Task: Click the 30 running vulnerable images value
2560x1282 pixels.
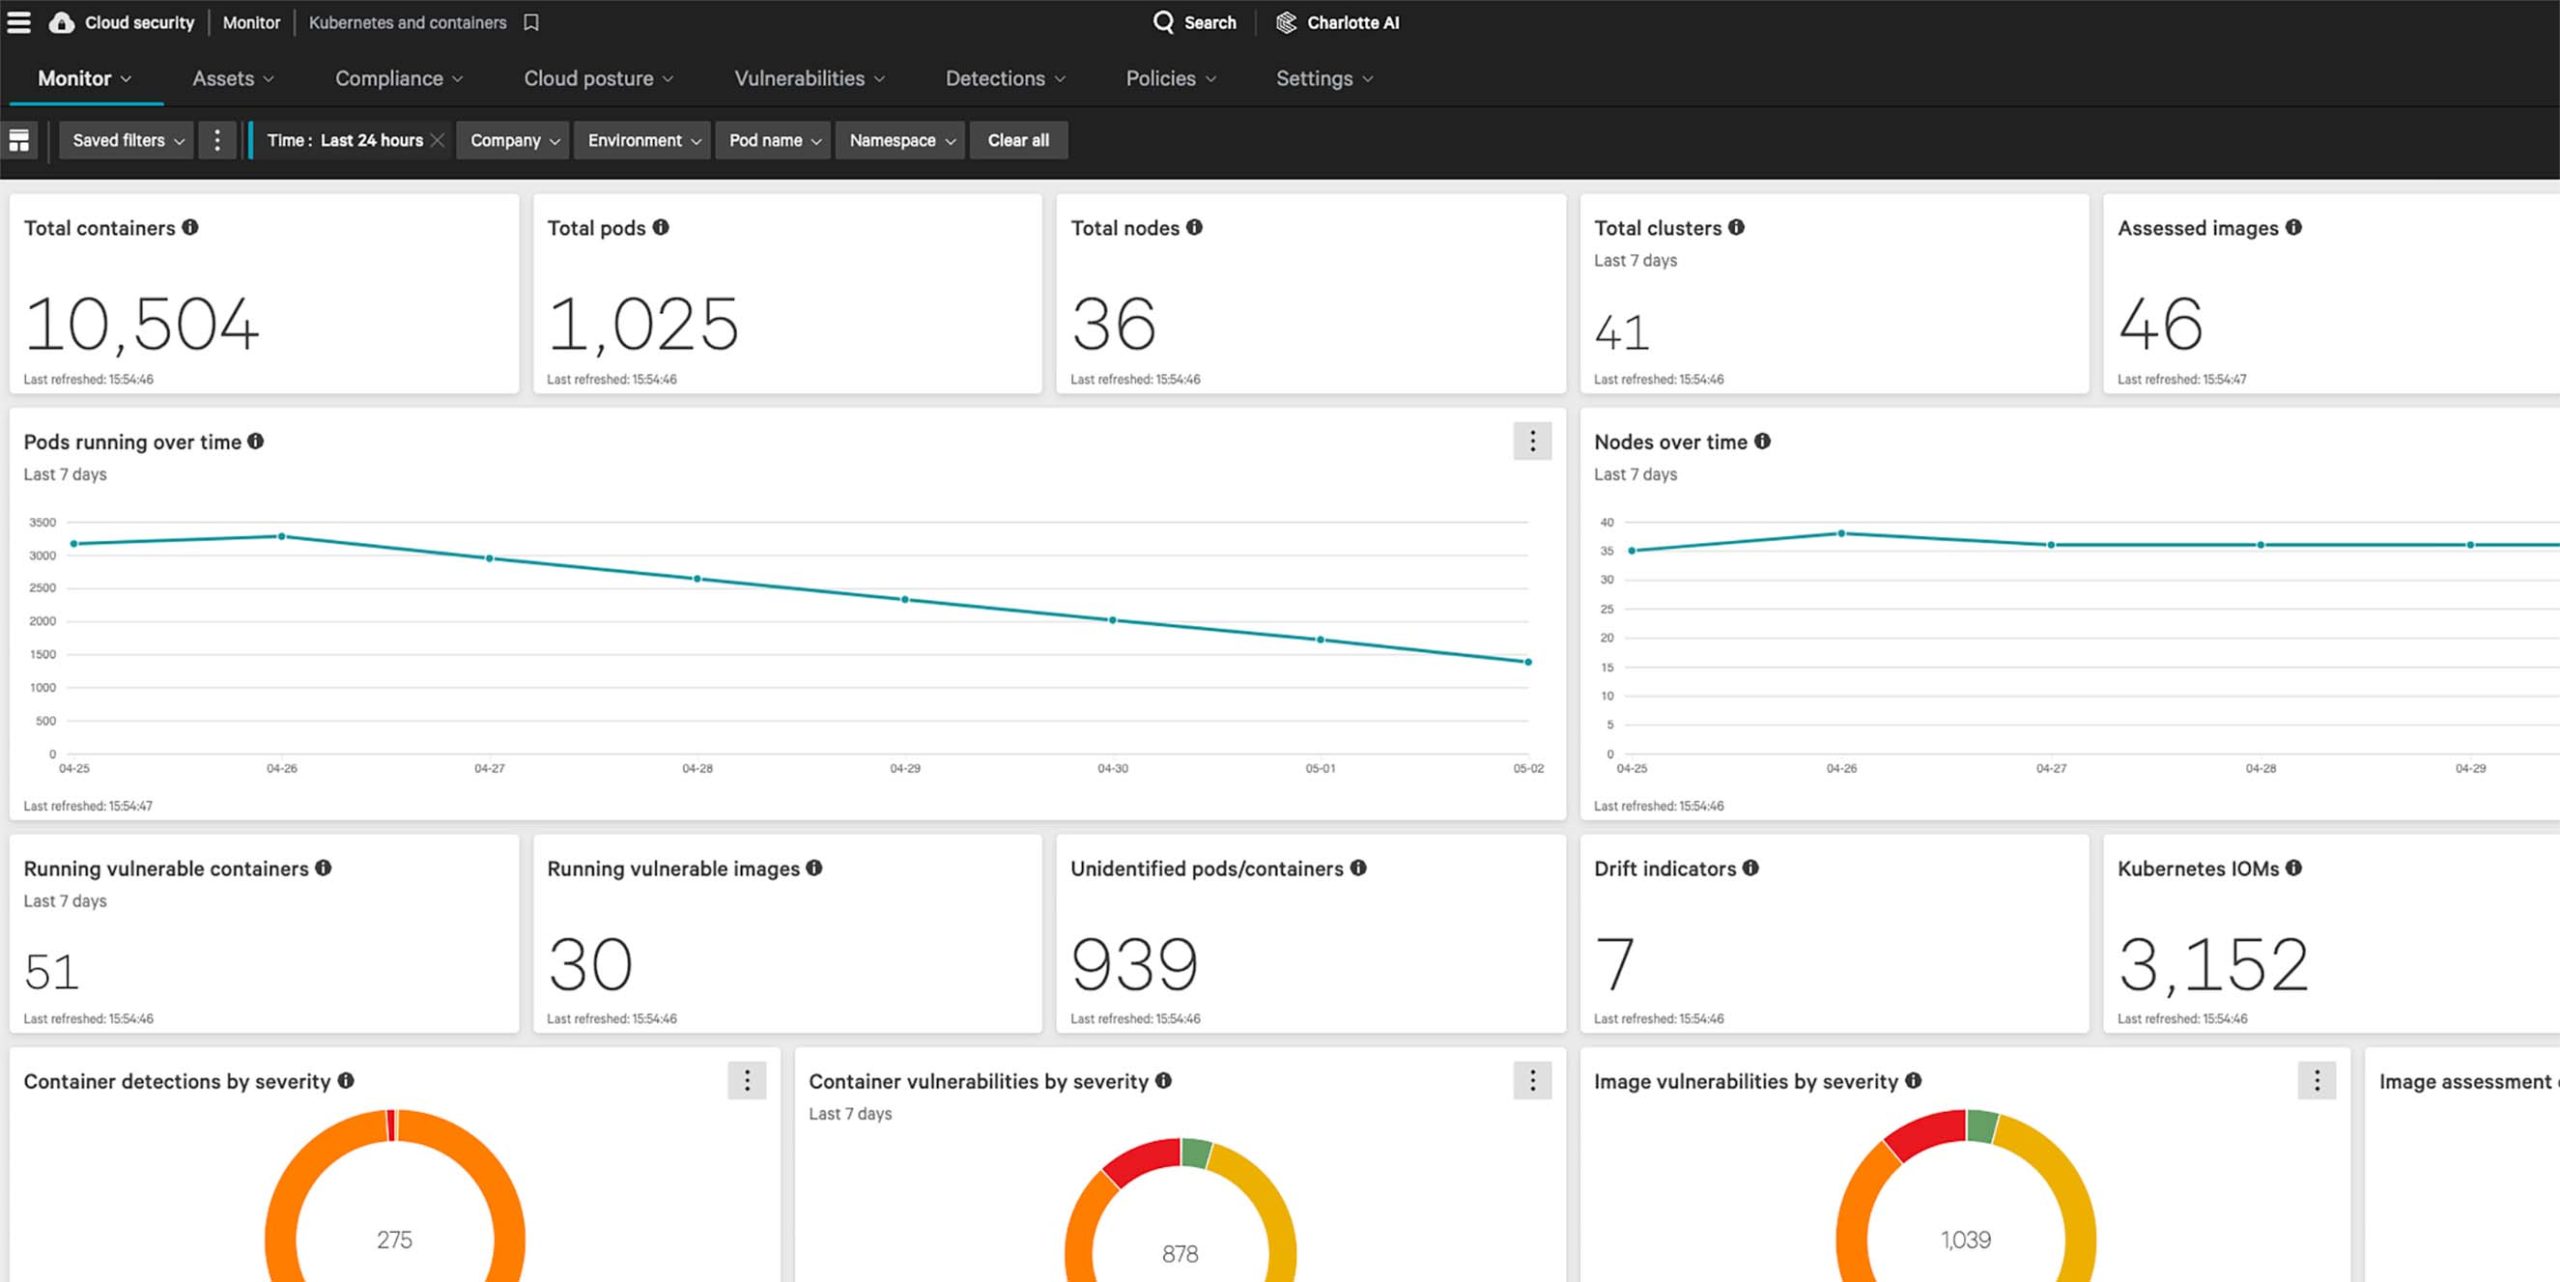Action: tap(590, 964)
